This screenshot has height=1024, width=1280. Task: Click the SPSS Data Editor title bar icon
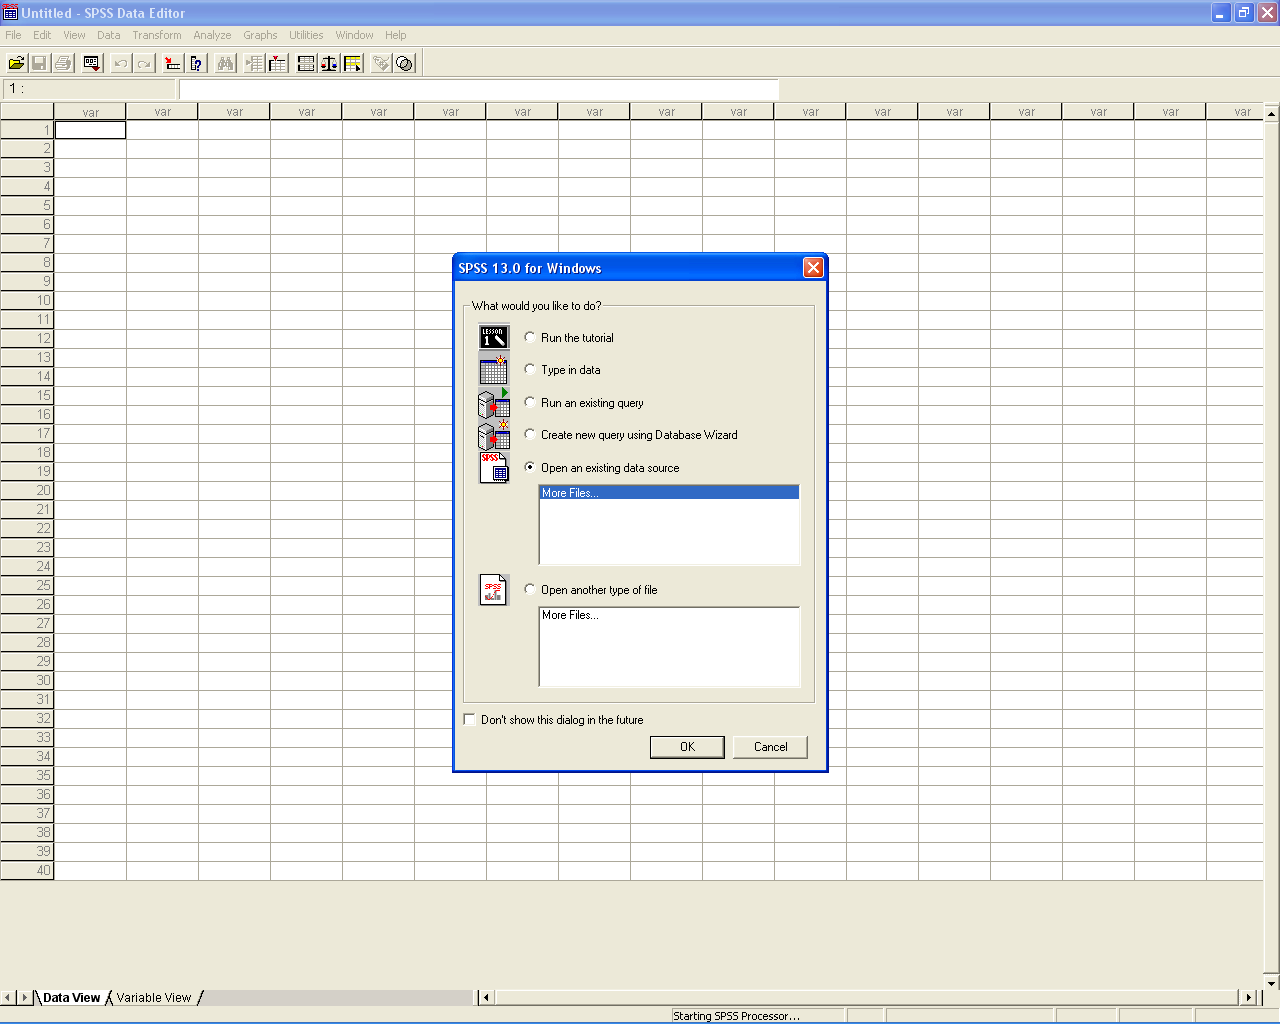(11, 13)
